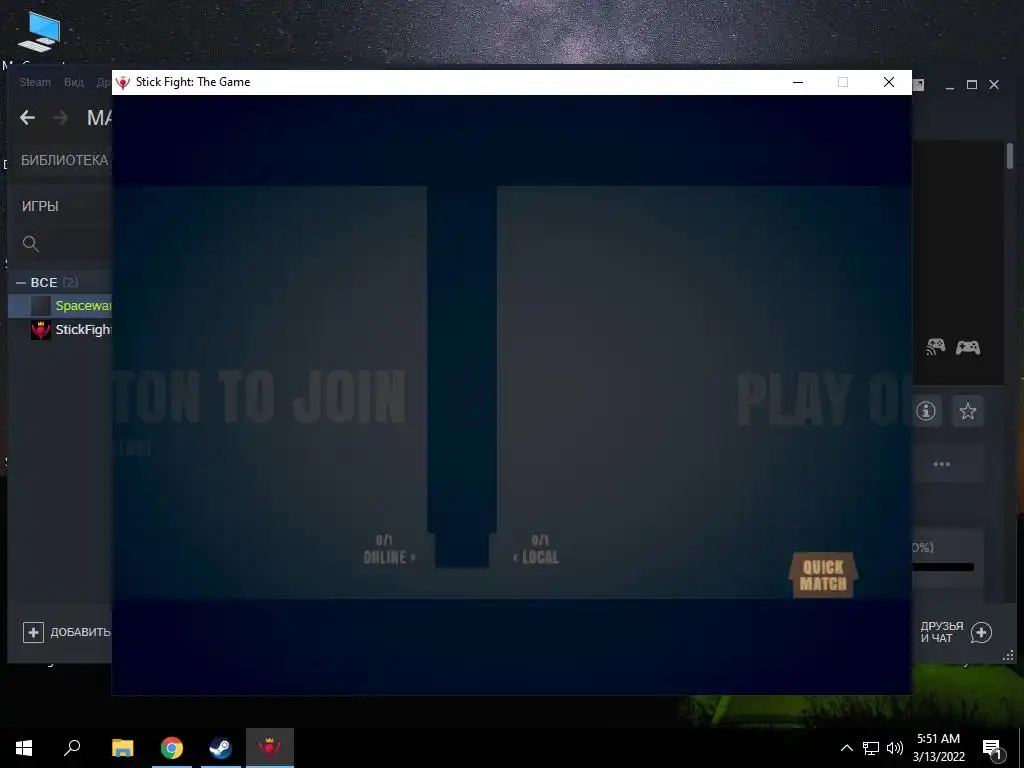Click the library search magnifier icon
The height and width of the screenshot is (768, 1024).
(x=30, y=244)
